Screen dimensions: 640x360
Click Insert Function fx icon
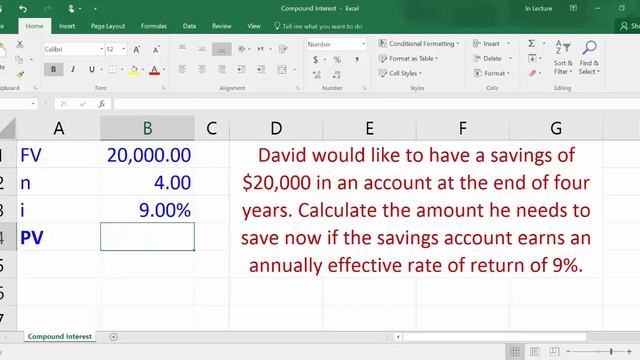point(102,104)
